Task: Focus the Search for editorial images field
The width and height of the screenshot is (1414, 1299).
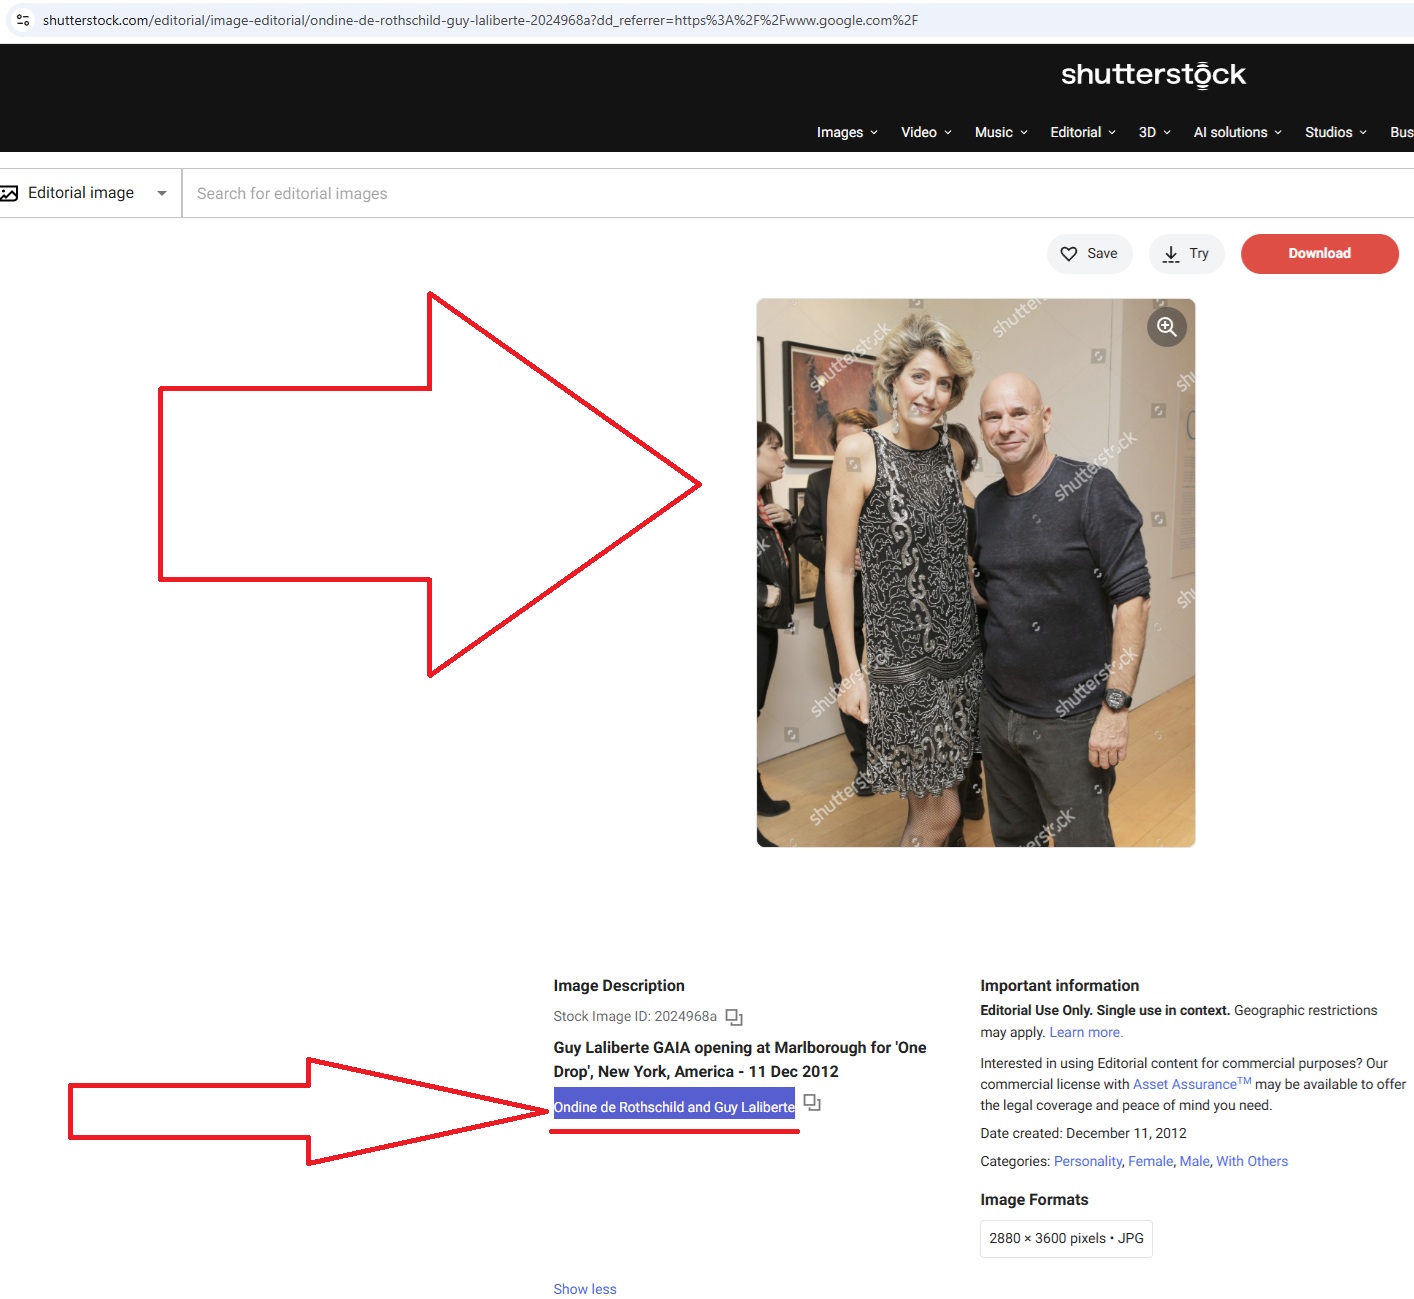Action: pos(798,193)
